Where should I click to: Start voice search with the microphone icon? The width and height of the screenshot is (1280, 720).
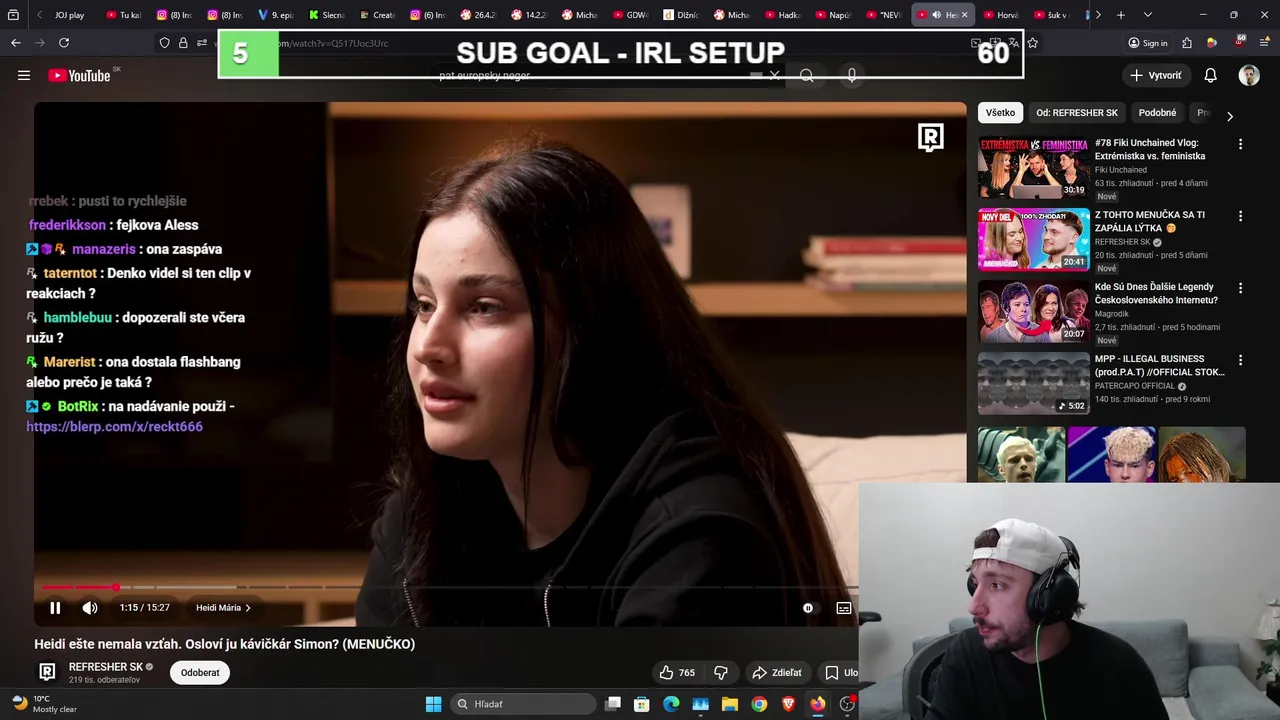click(x=852, y=76)
